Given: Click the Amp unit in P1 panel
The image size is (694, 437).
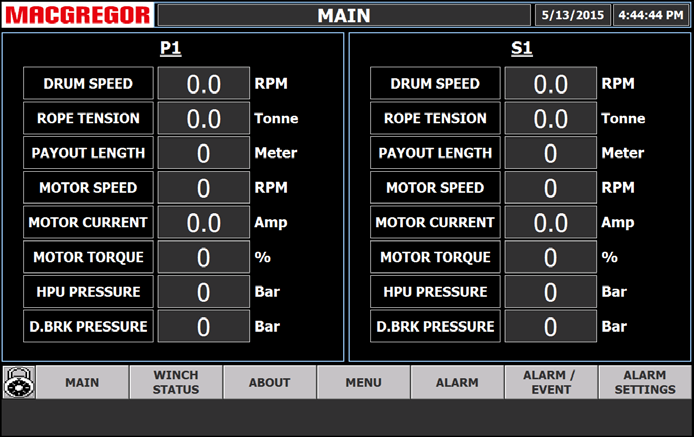Looking at the screenshot, I should coord(271,223).
